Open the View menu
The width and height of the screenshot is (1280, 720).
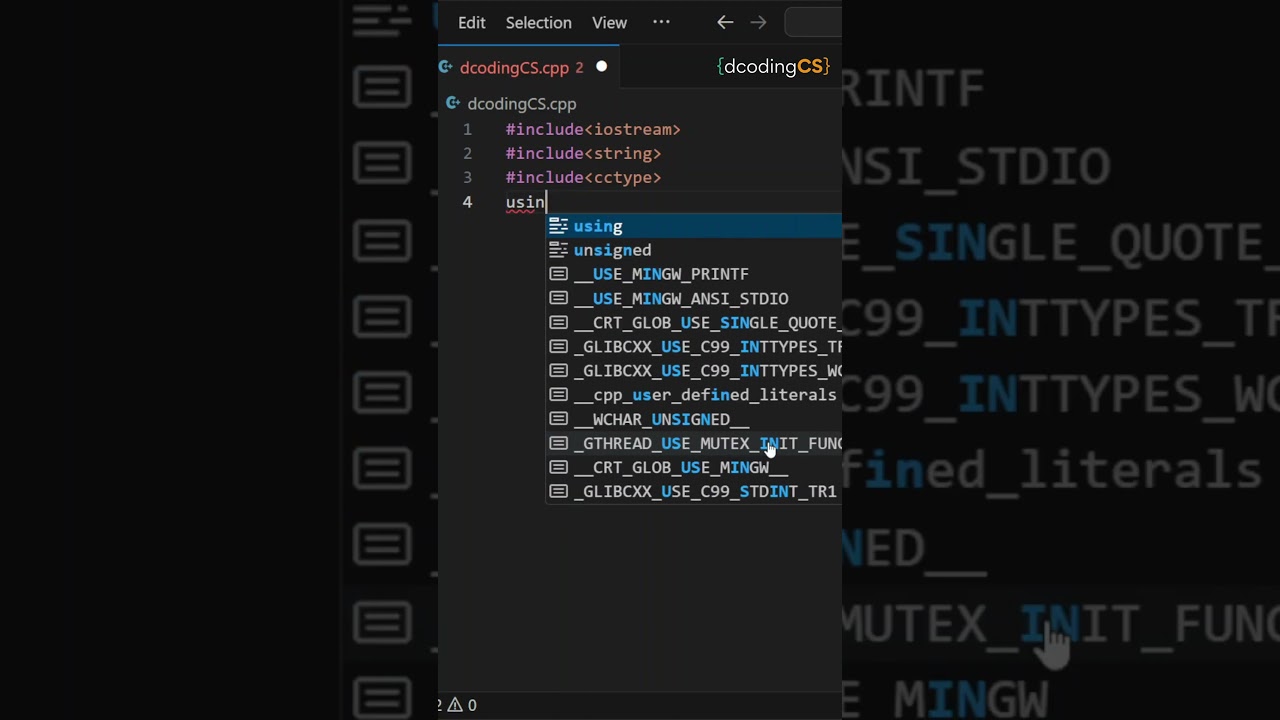(609, 22)
